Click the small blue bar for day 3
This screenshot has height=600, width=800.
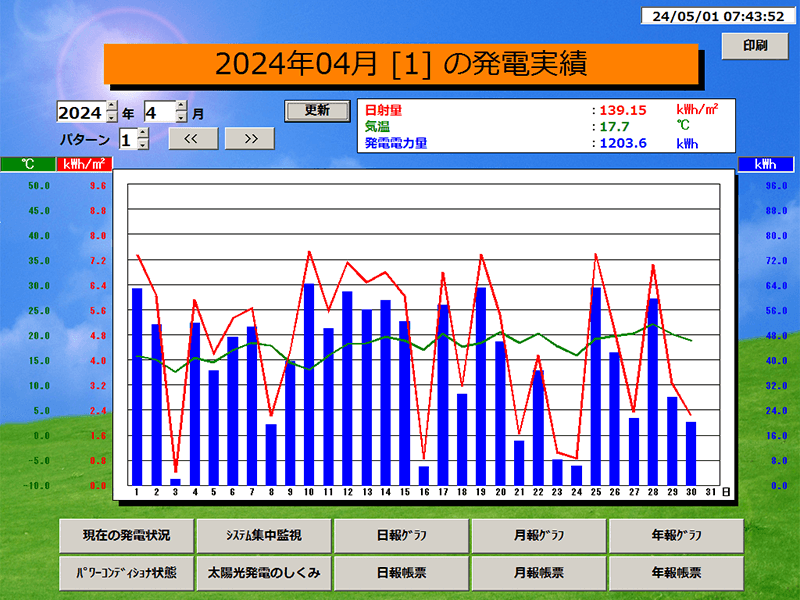[175, 482]
